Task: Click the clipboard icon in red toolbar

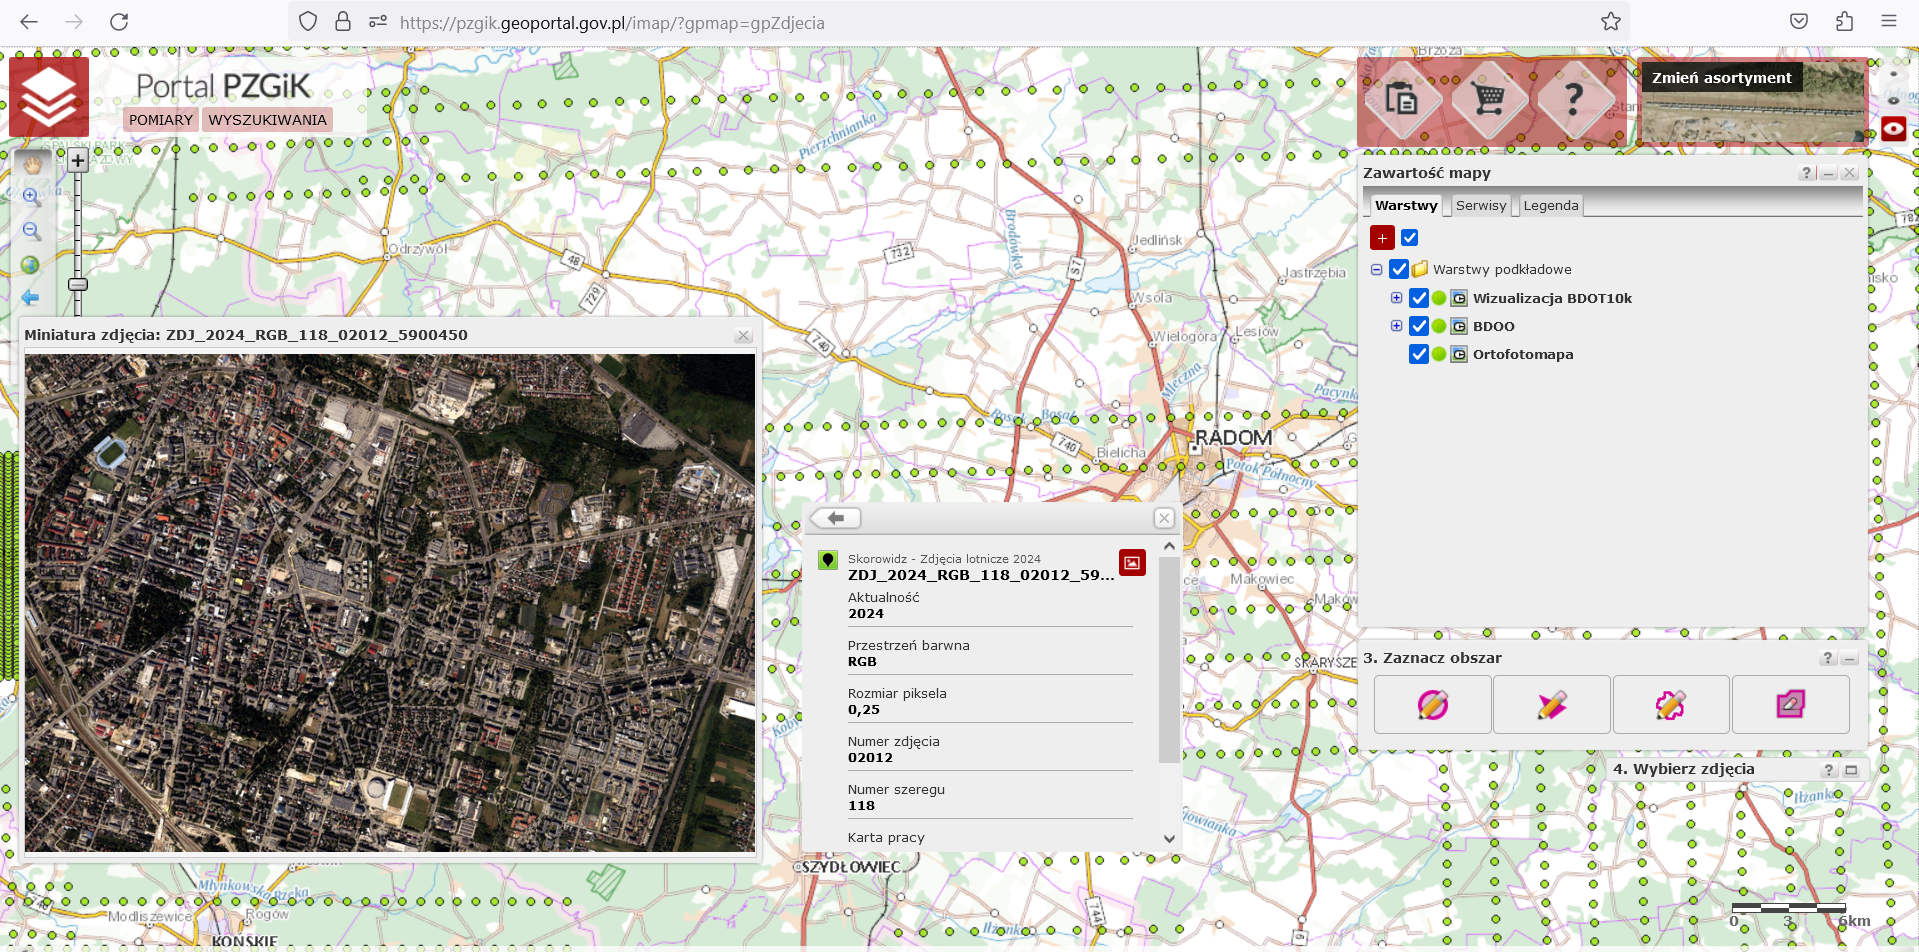Action: pyautogui.click(x=1402, y=99)
